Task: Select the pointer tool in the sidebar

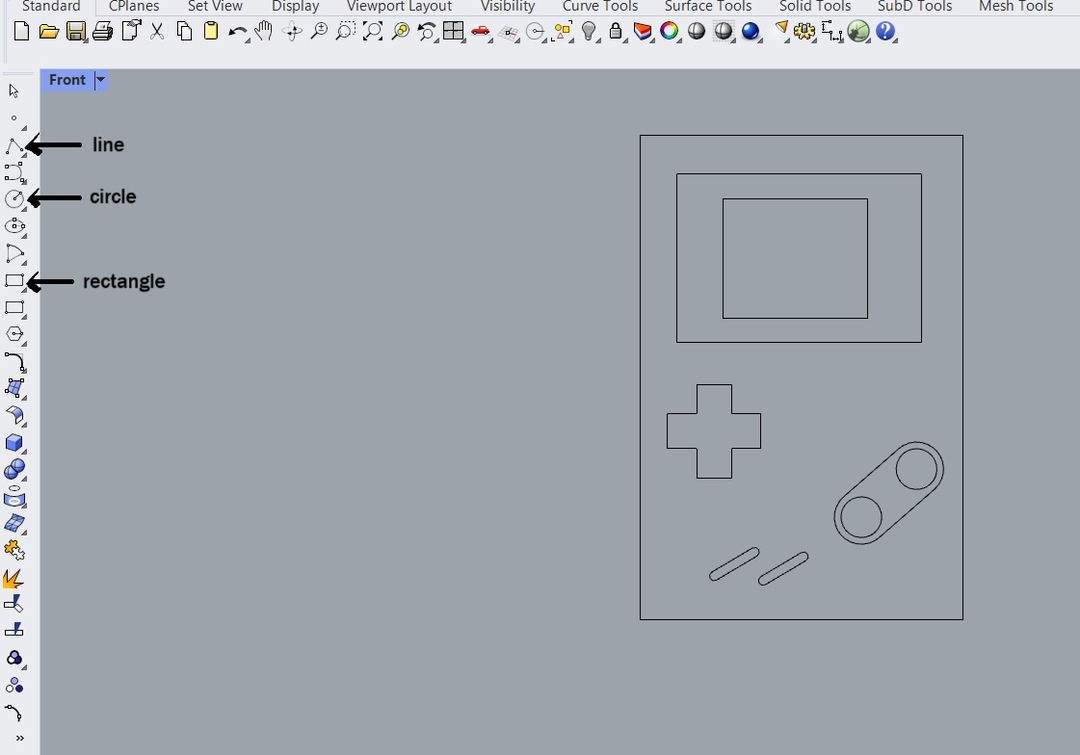Action: point(14,91)
